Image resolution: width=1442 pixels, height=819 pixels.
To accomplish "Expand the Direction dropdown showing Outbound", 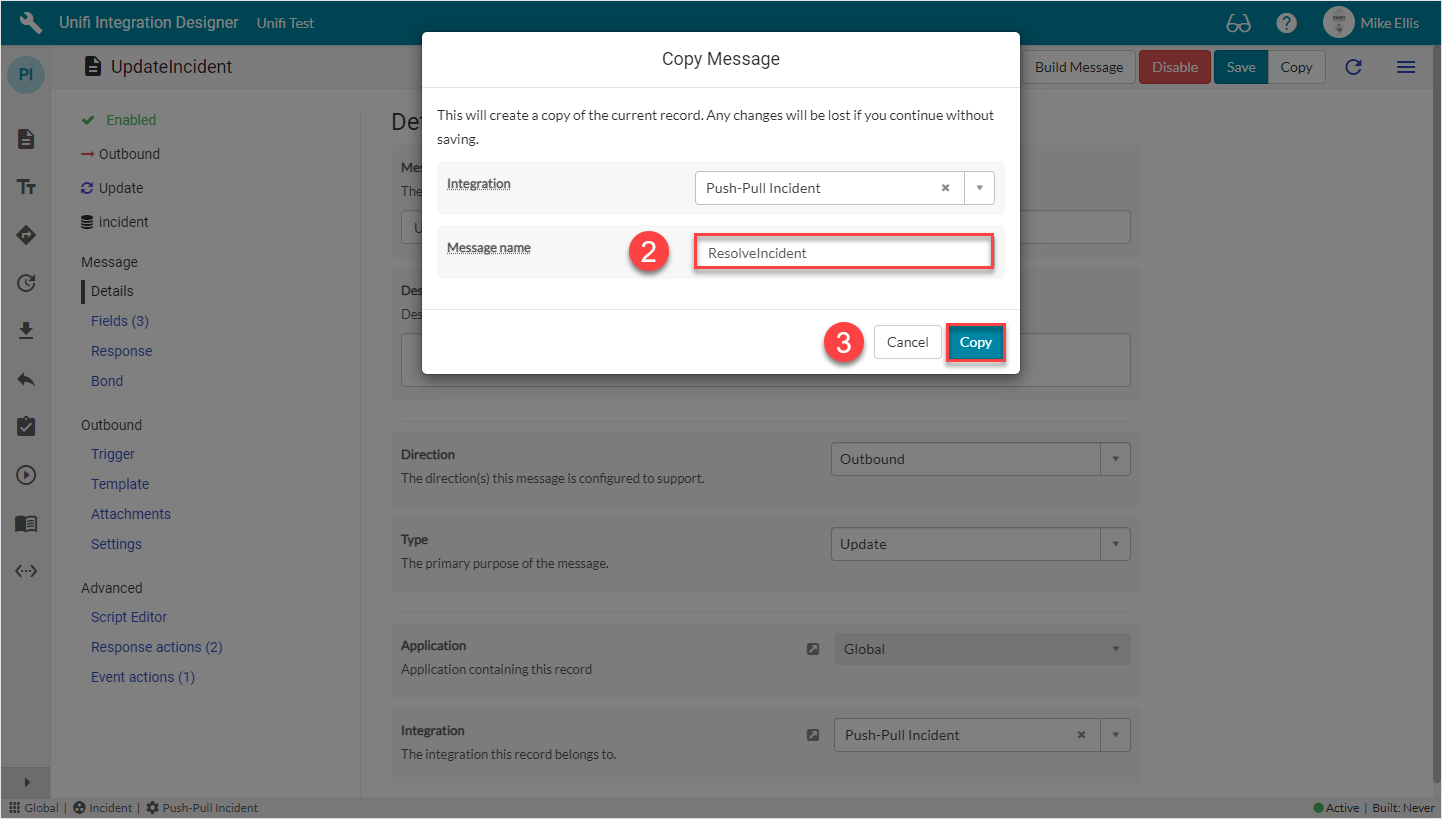I will 1115,459.
